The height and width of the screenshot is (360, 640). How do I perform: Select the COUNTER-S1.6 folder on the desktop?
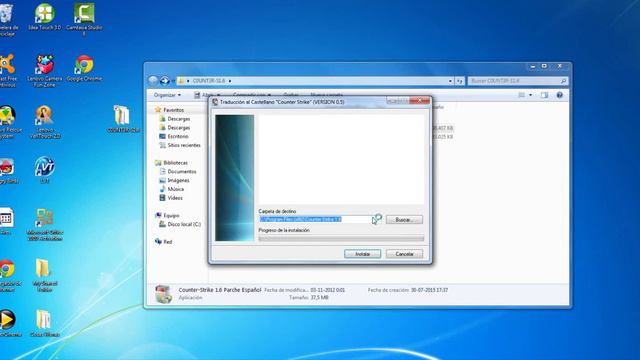tap(122, 119)
